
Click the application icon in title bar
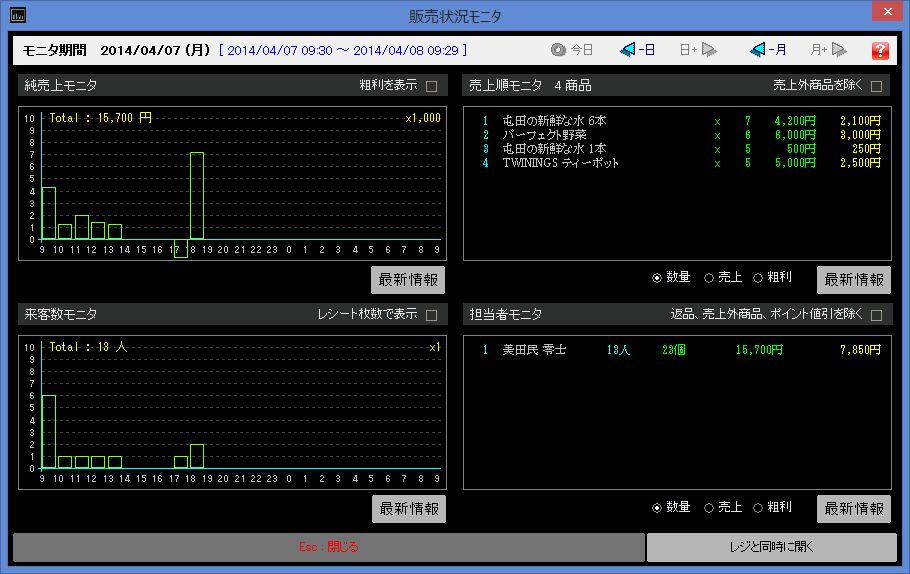[x=18, y=15]
